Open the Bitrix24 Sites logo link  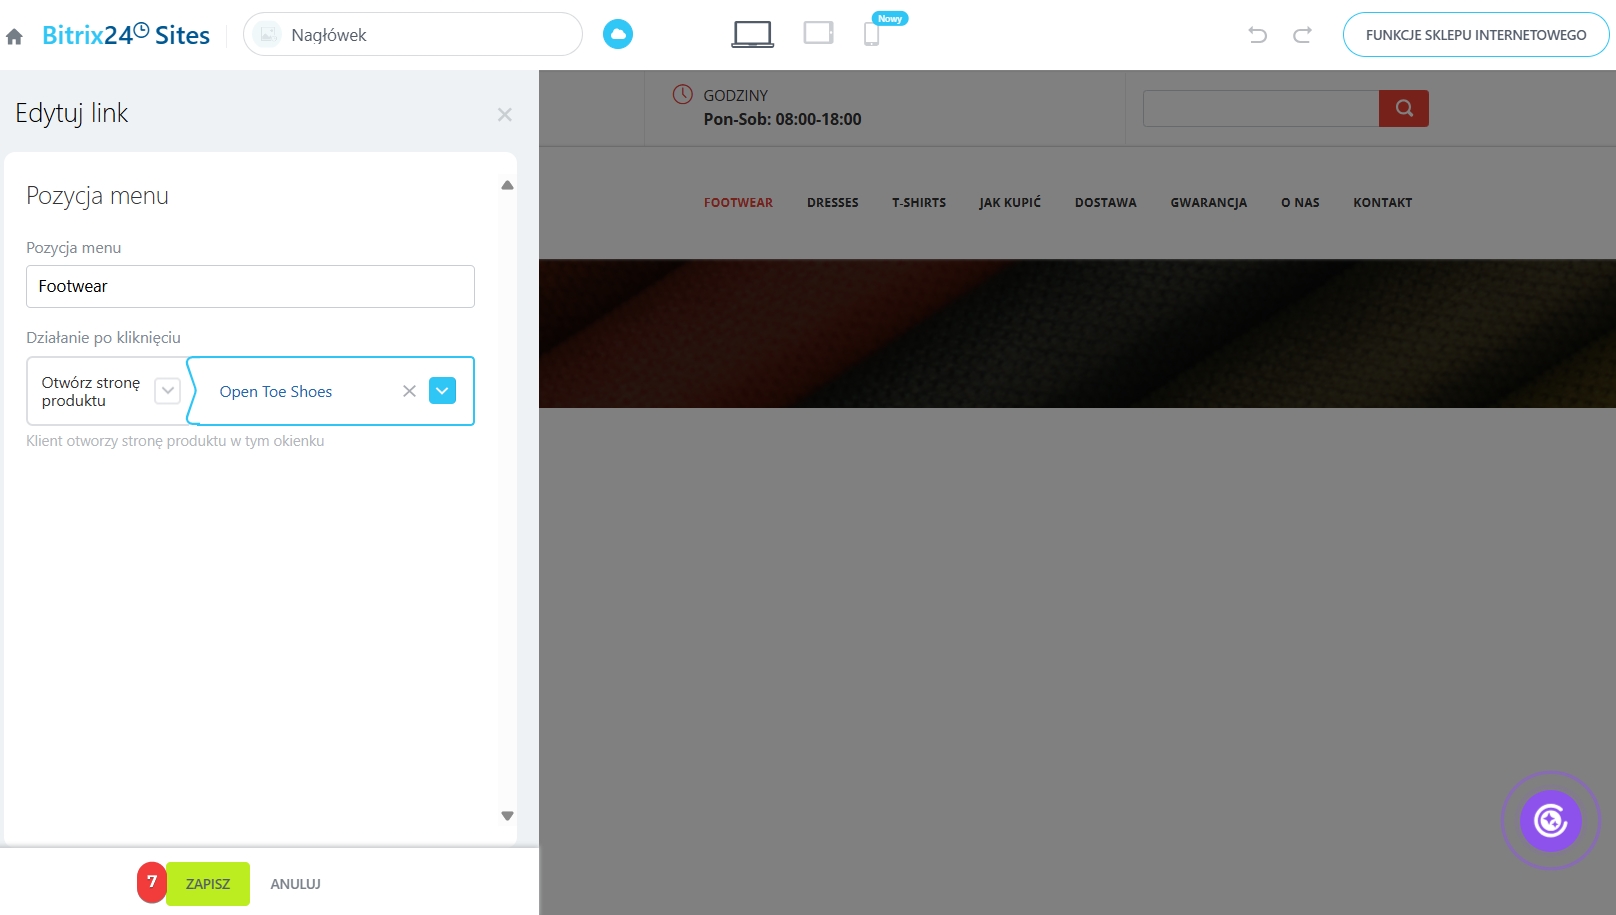[x=126, y=35]
